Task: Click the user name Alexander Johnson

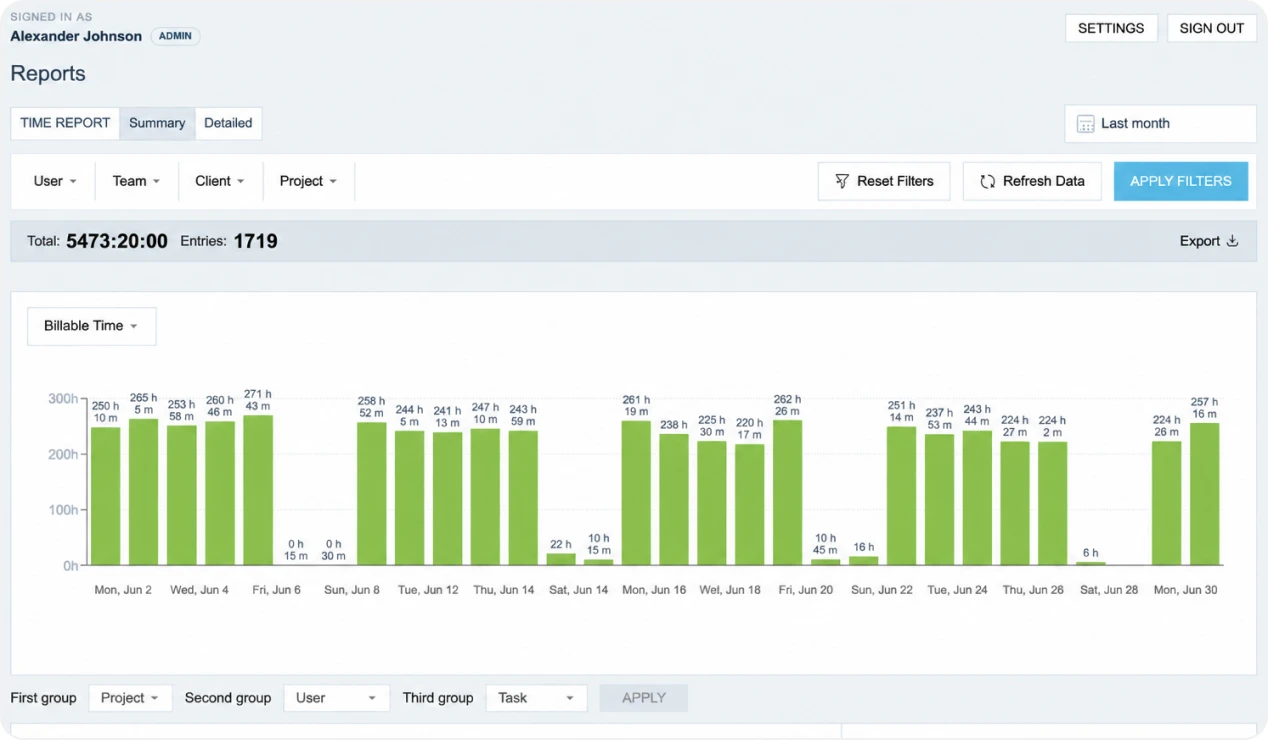Action: point(76,36)
